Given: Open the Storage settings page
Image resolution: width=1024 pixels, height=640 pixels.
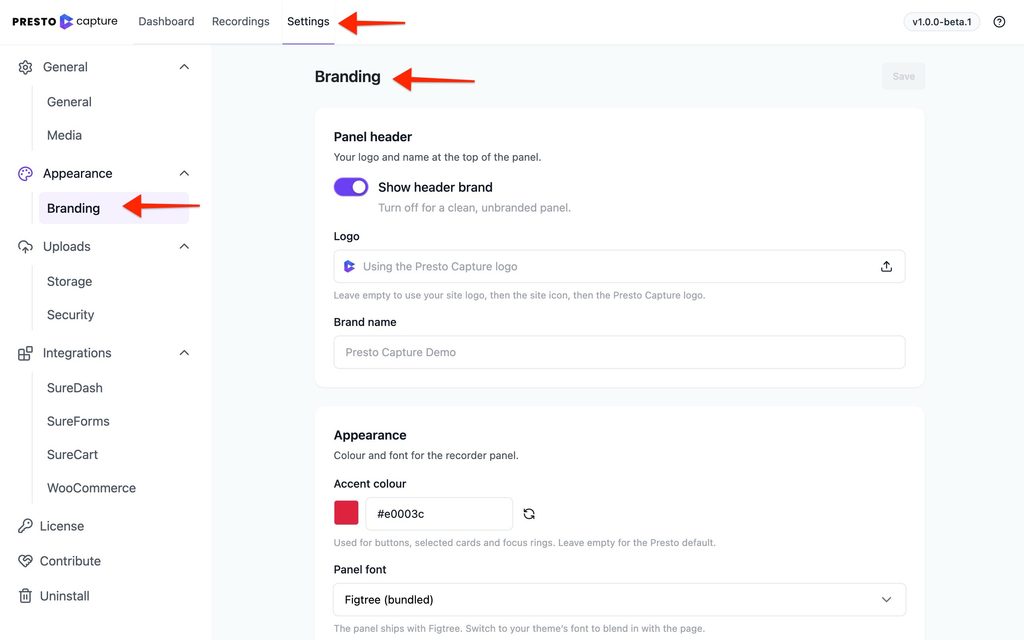Looking at the screenshot, I should (x=69, y=281).
